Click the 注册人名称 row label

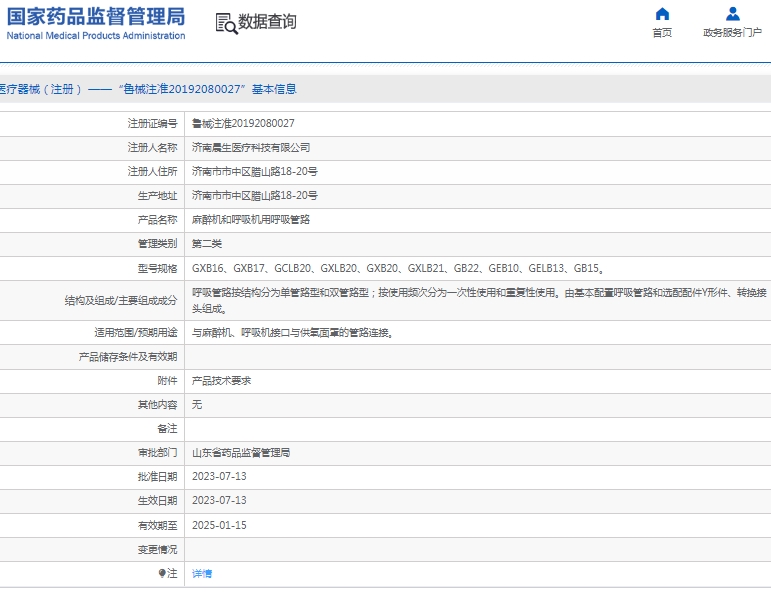click(x=152, y=148)
